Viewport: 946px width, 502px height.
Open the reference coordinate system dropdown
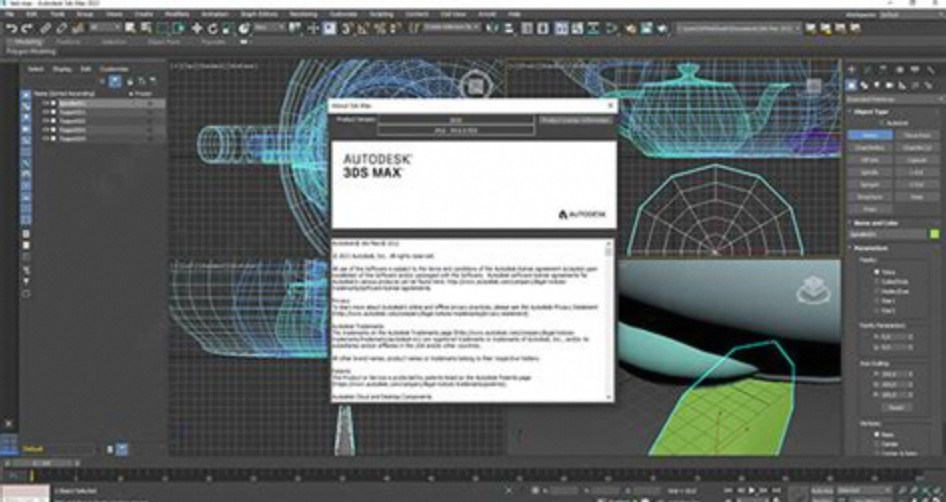click(x=269, y=28)
